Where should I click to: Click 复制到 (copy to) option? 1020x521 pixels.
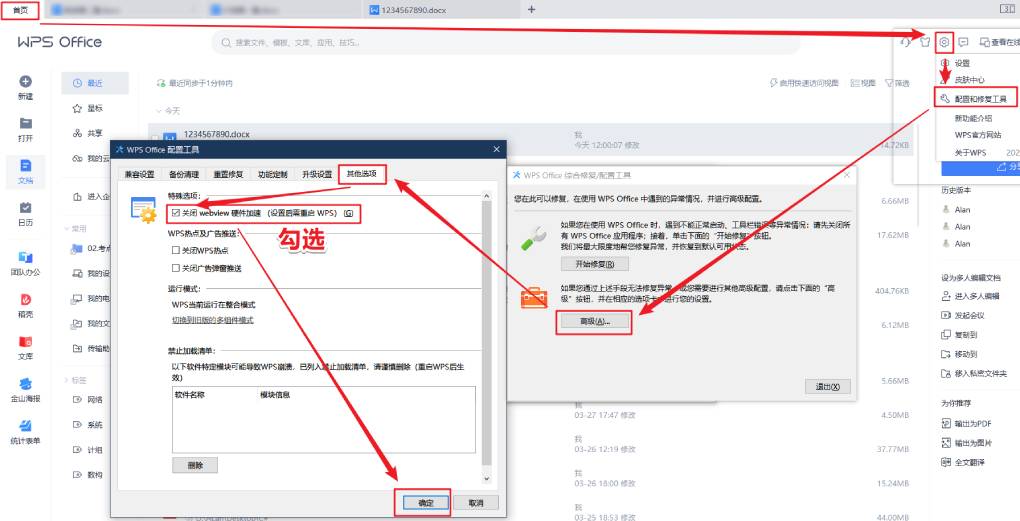pyautogui.click(x=960, y=335)
